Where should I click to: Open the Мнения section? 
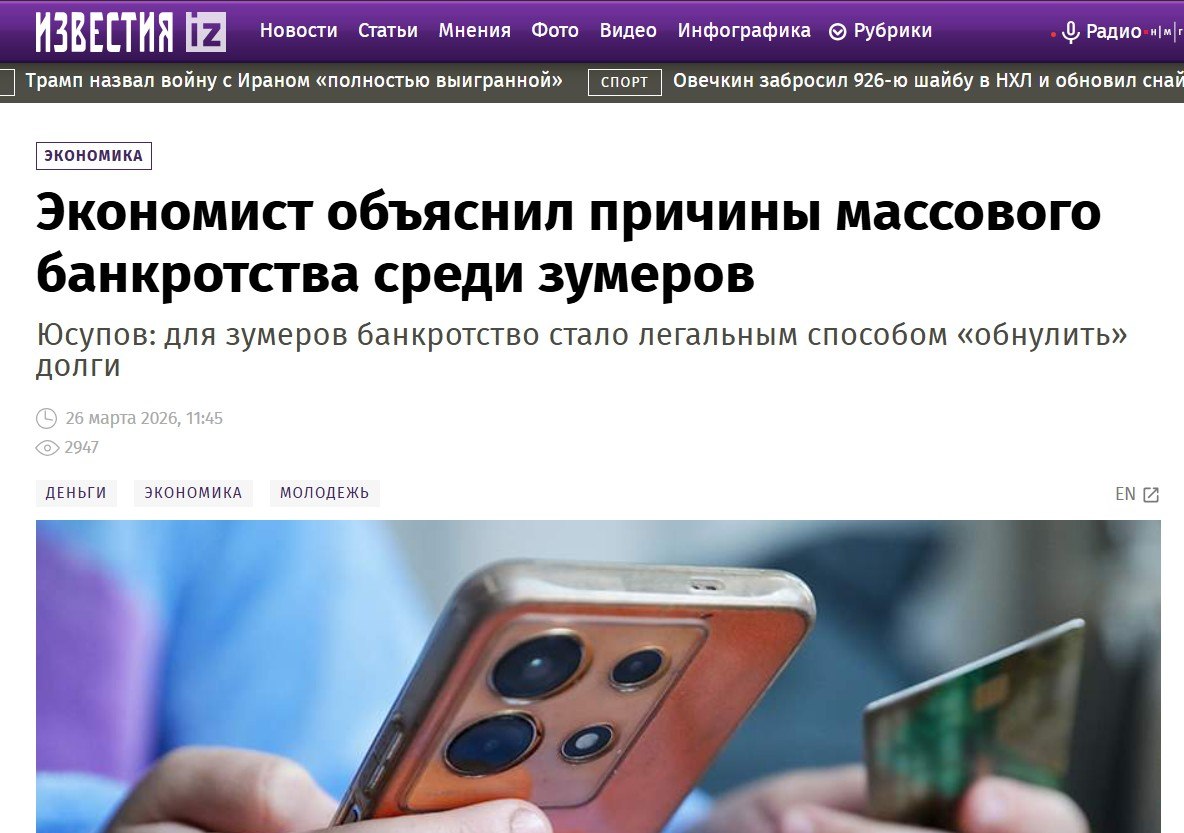pos(474,31)
